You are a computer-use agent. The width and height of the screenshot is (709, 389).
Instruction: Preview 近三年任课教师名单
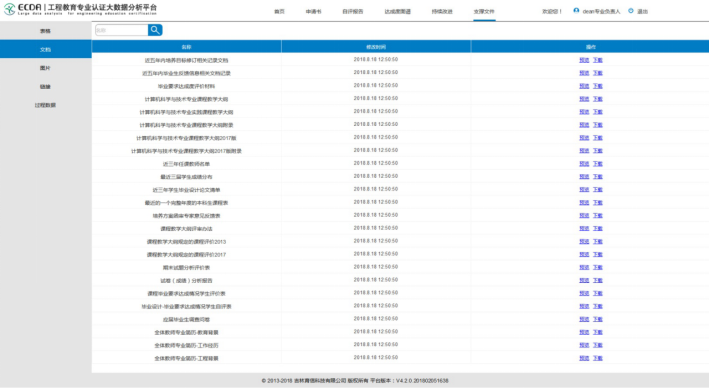click(x=584, y=164)
